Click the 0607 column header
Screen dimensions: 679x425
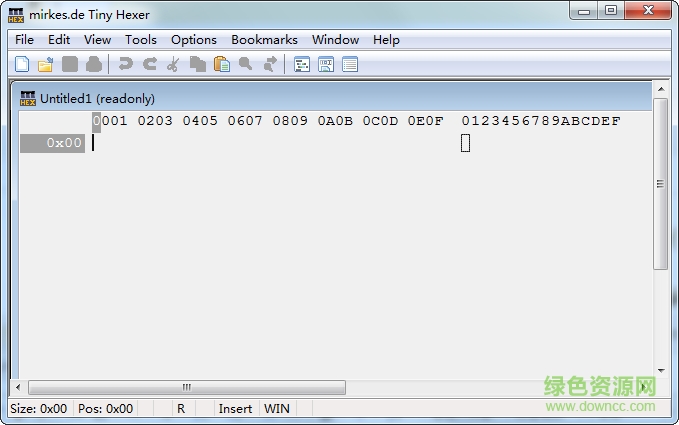coord(245,121)
